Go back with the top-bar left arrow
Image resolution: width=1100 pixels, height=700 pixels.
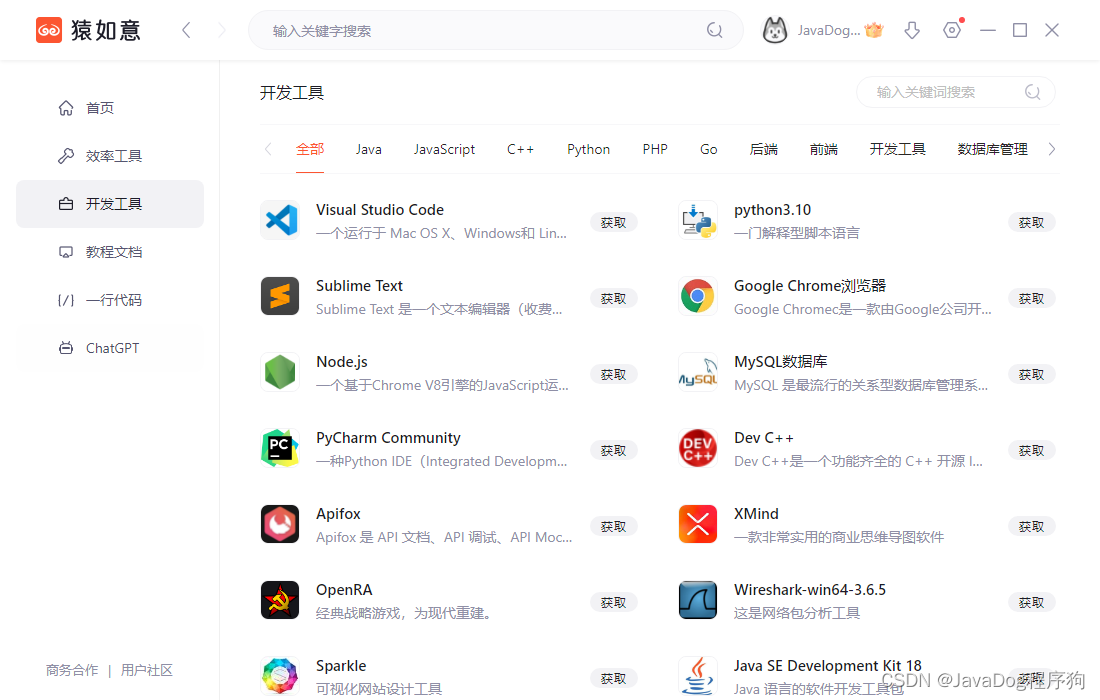186,30
